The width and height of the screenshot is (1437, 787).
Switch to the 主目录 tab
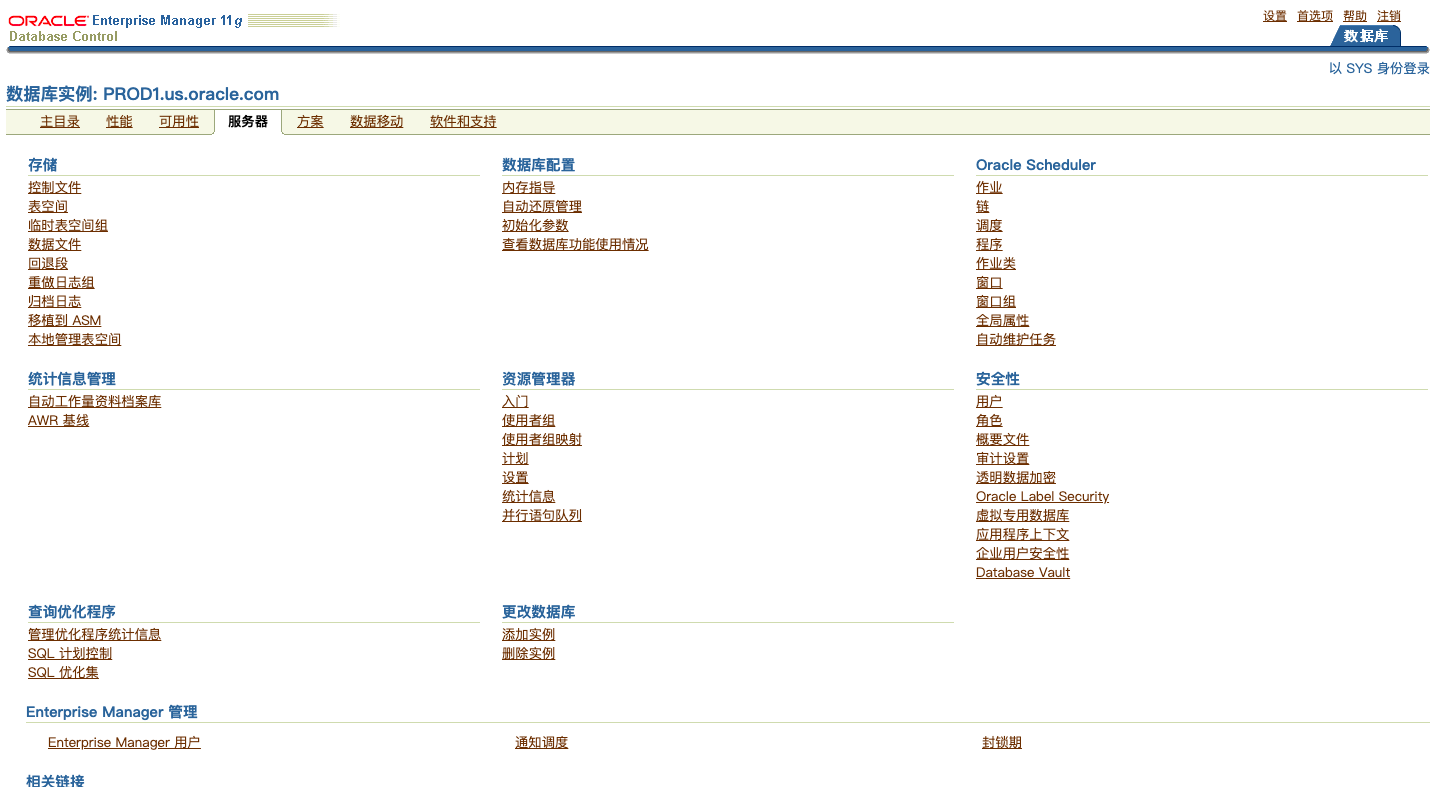(59, 121)
